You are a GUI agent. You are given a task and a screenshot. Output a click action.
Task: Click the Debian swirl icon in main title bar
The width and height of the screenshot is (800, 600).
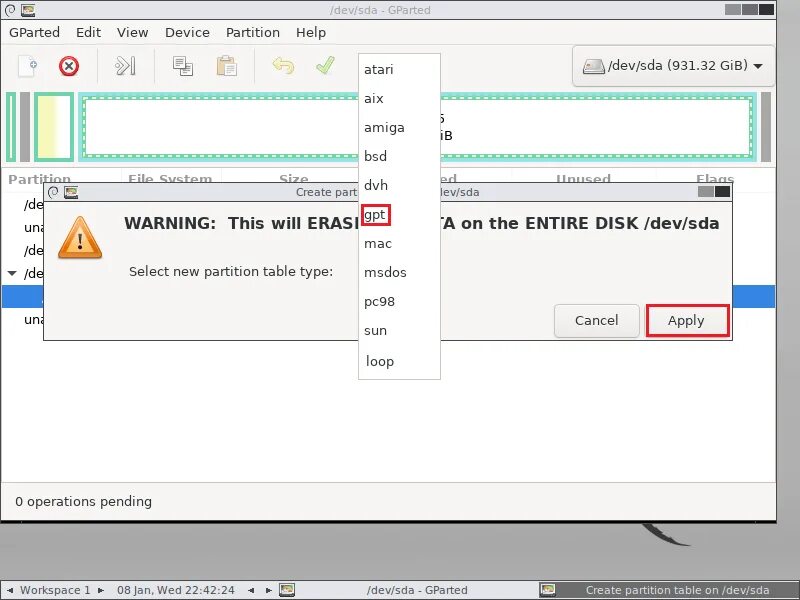pos(10,10)
